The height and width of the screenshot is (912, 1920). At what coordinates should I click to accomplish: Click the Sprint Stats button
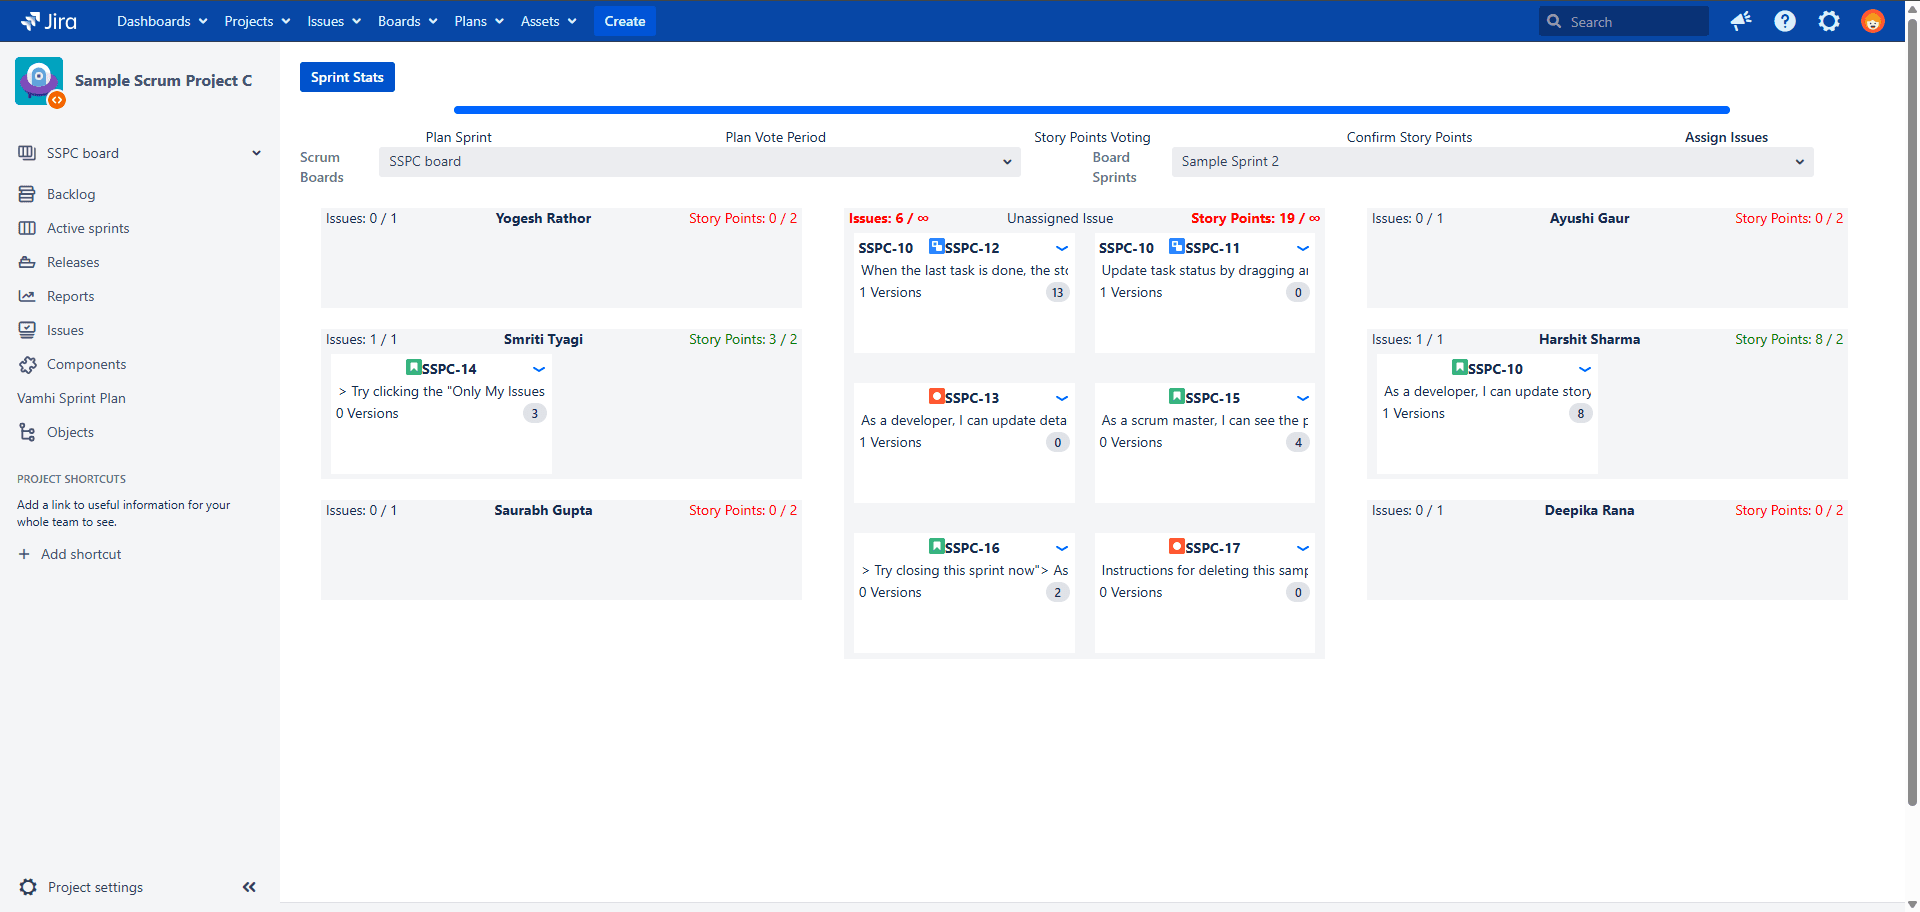coord(347,77)
